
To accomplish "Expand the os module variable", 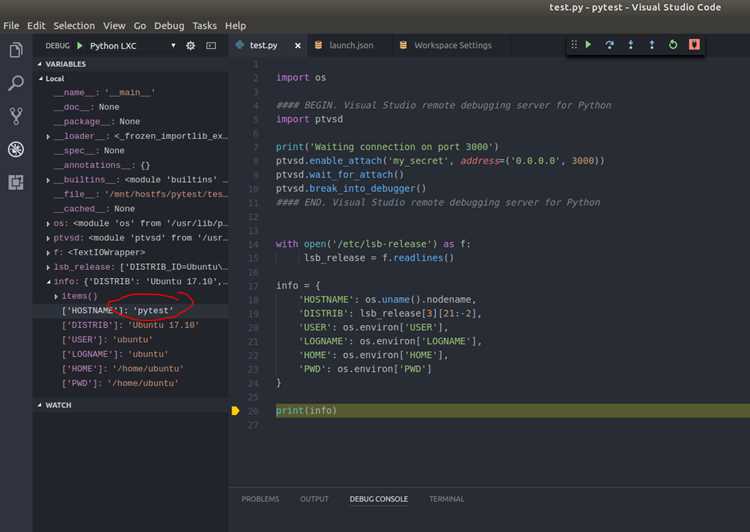I will pyautogui.click(x=48, y=224).
